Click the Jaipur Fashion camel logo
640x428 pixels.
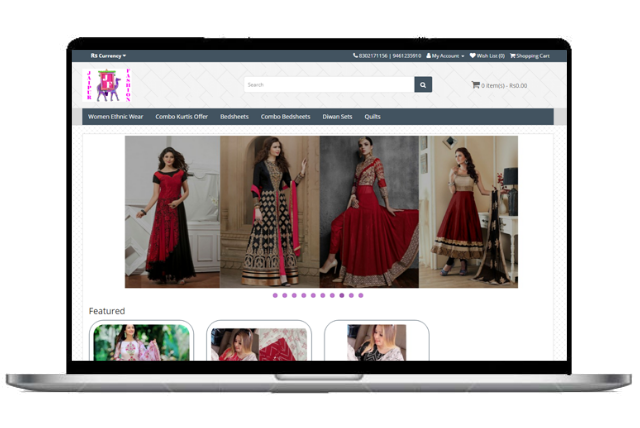[x=107, y=85]
